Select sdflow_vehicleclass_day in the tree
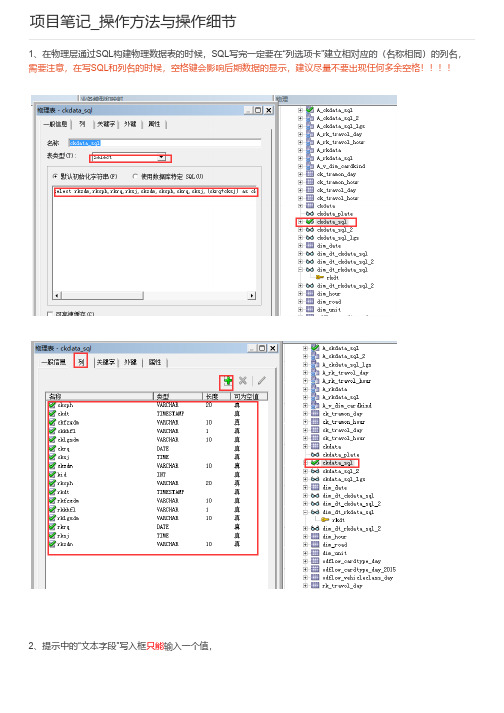This screenshot has height=713, width=504. point(358,577)
